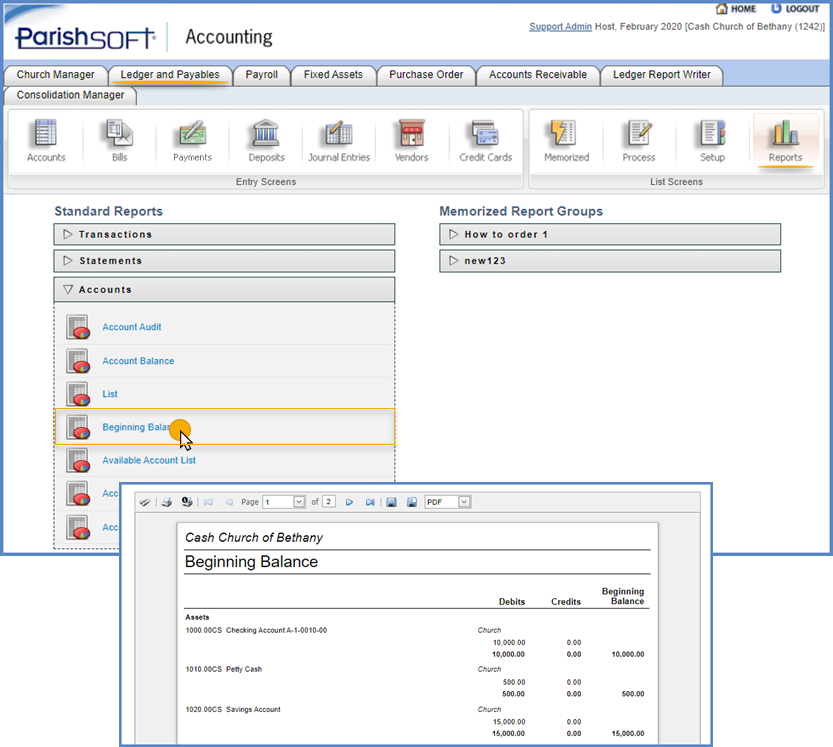Click the report icon beside Account Balance
Image resolution: width=833 pixels, height=747 pixels.
pos(78,361)
